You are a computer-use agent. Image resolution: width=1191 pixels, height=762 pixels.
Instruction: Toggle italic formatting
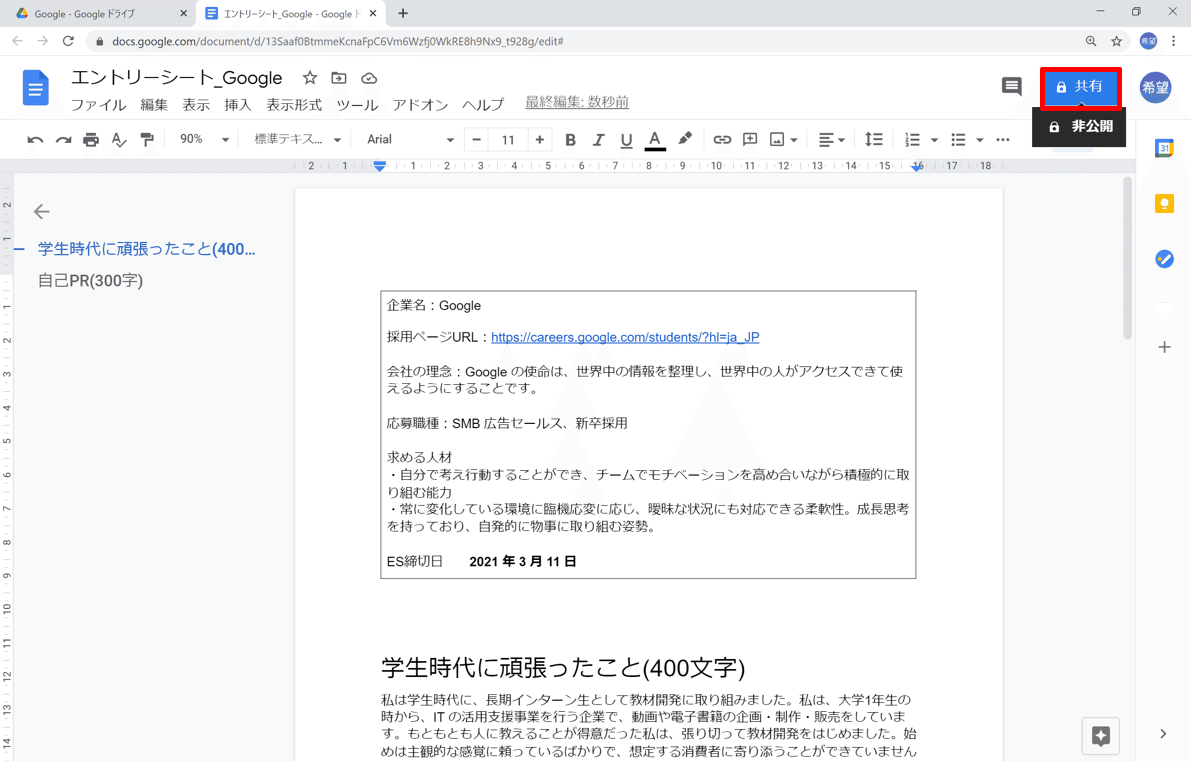tap(598, 139)
